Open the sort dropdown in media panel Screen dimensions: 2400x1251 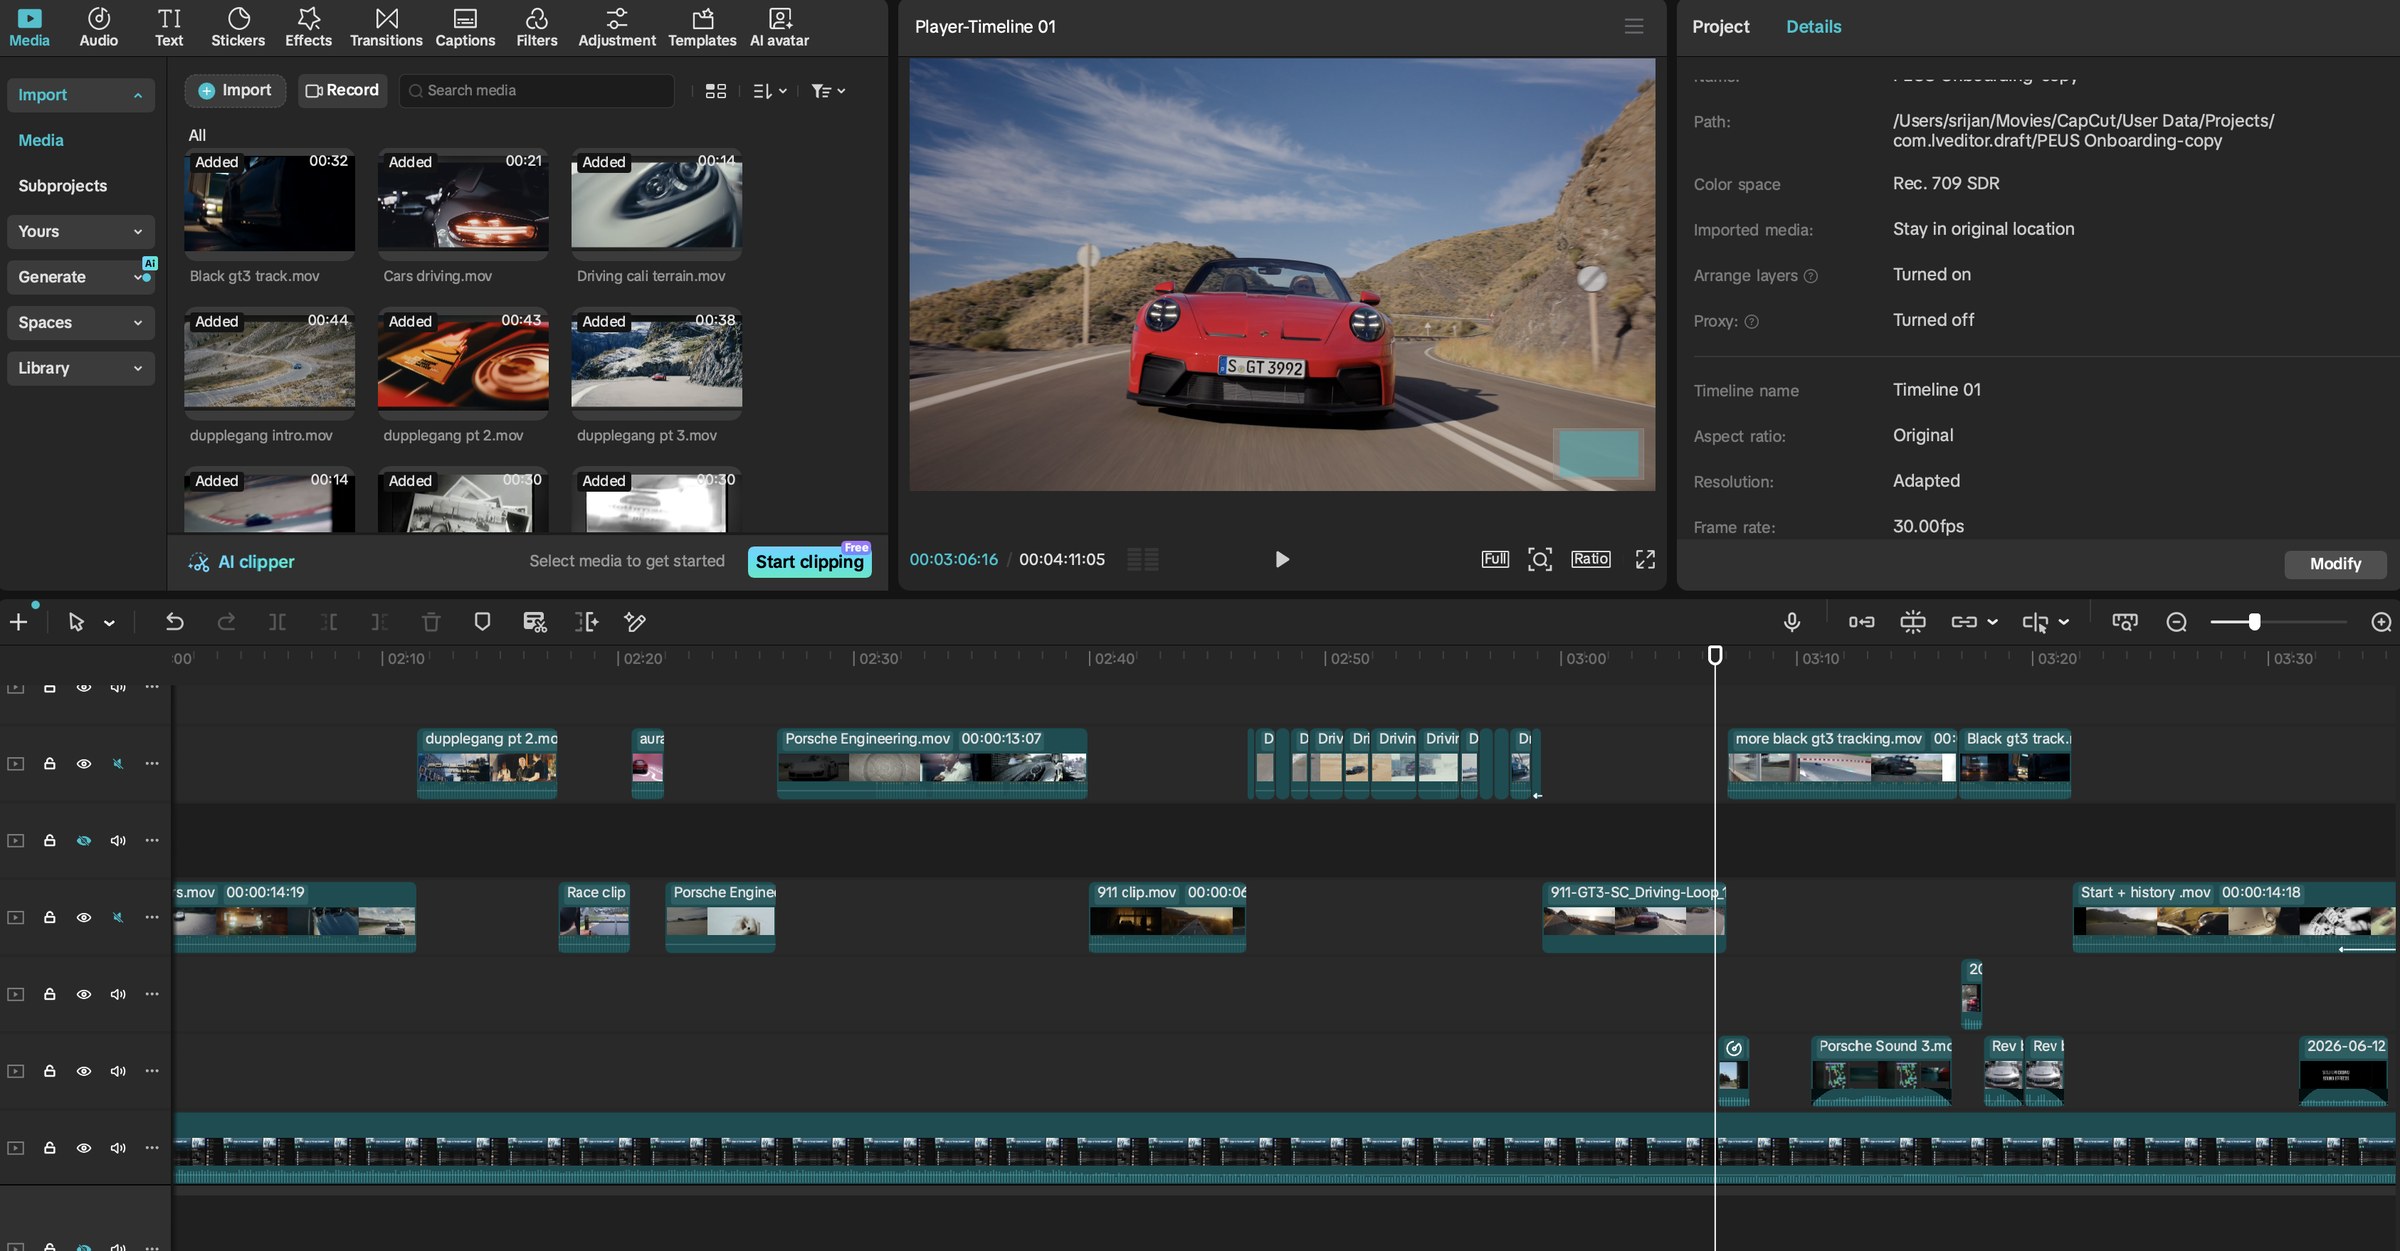(769, 91)
